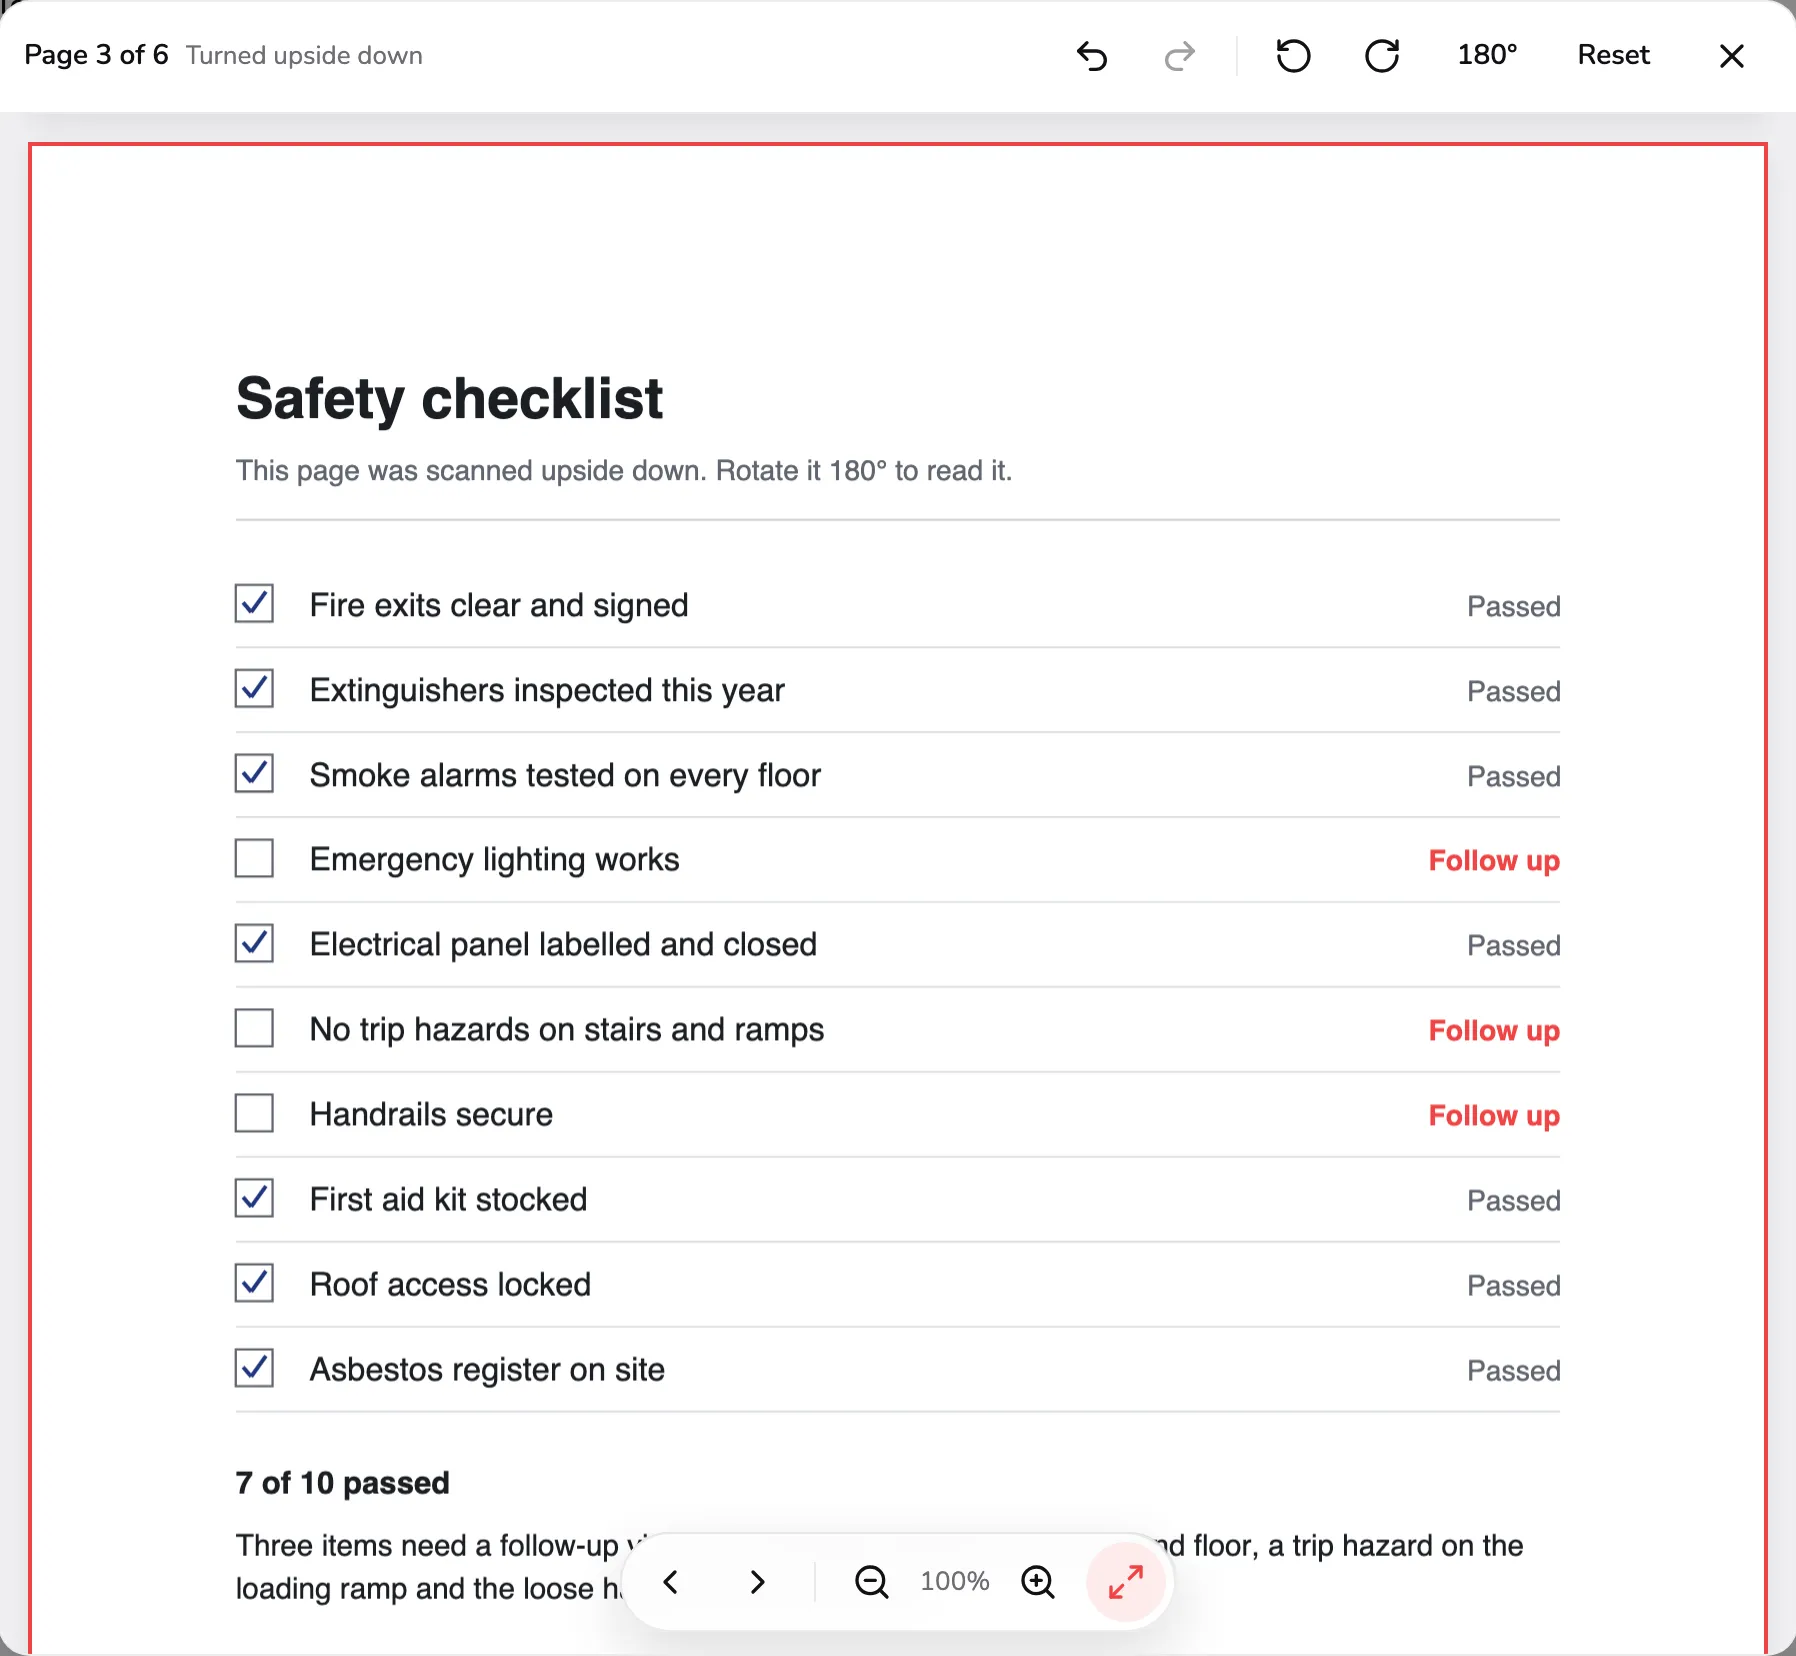Check the Handrails secure box

pyautogui.click(x=254, y=1113)
